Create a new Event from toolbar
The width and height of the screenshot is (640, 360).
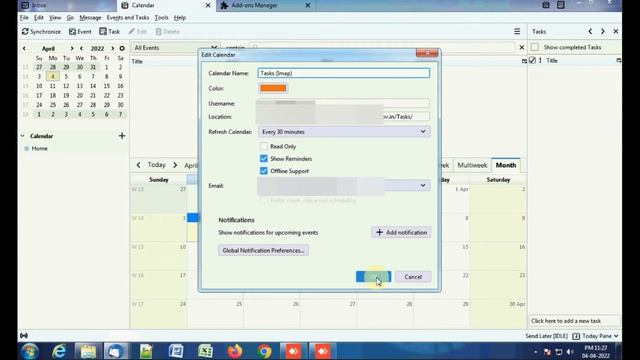coord(80,31)
